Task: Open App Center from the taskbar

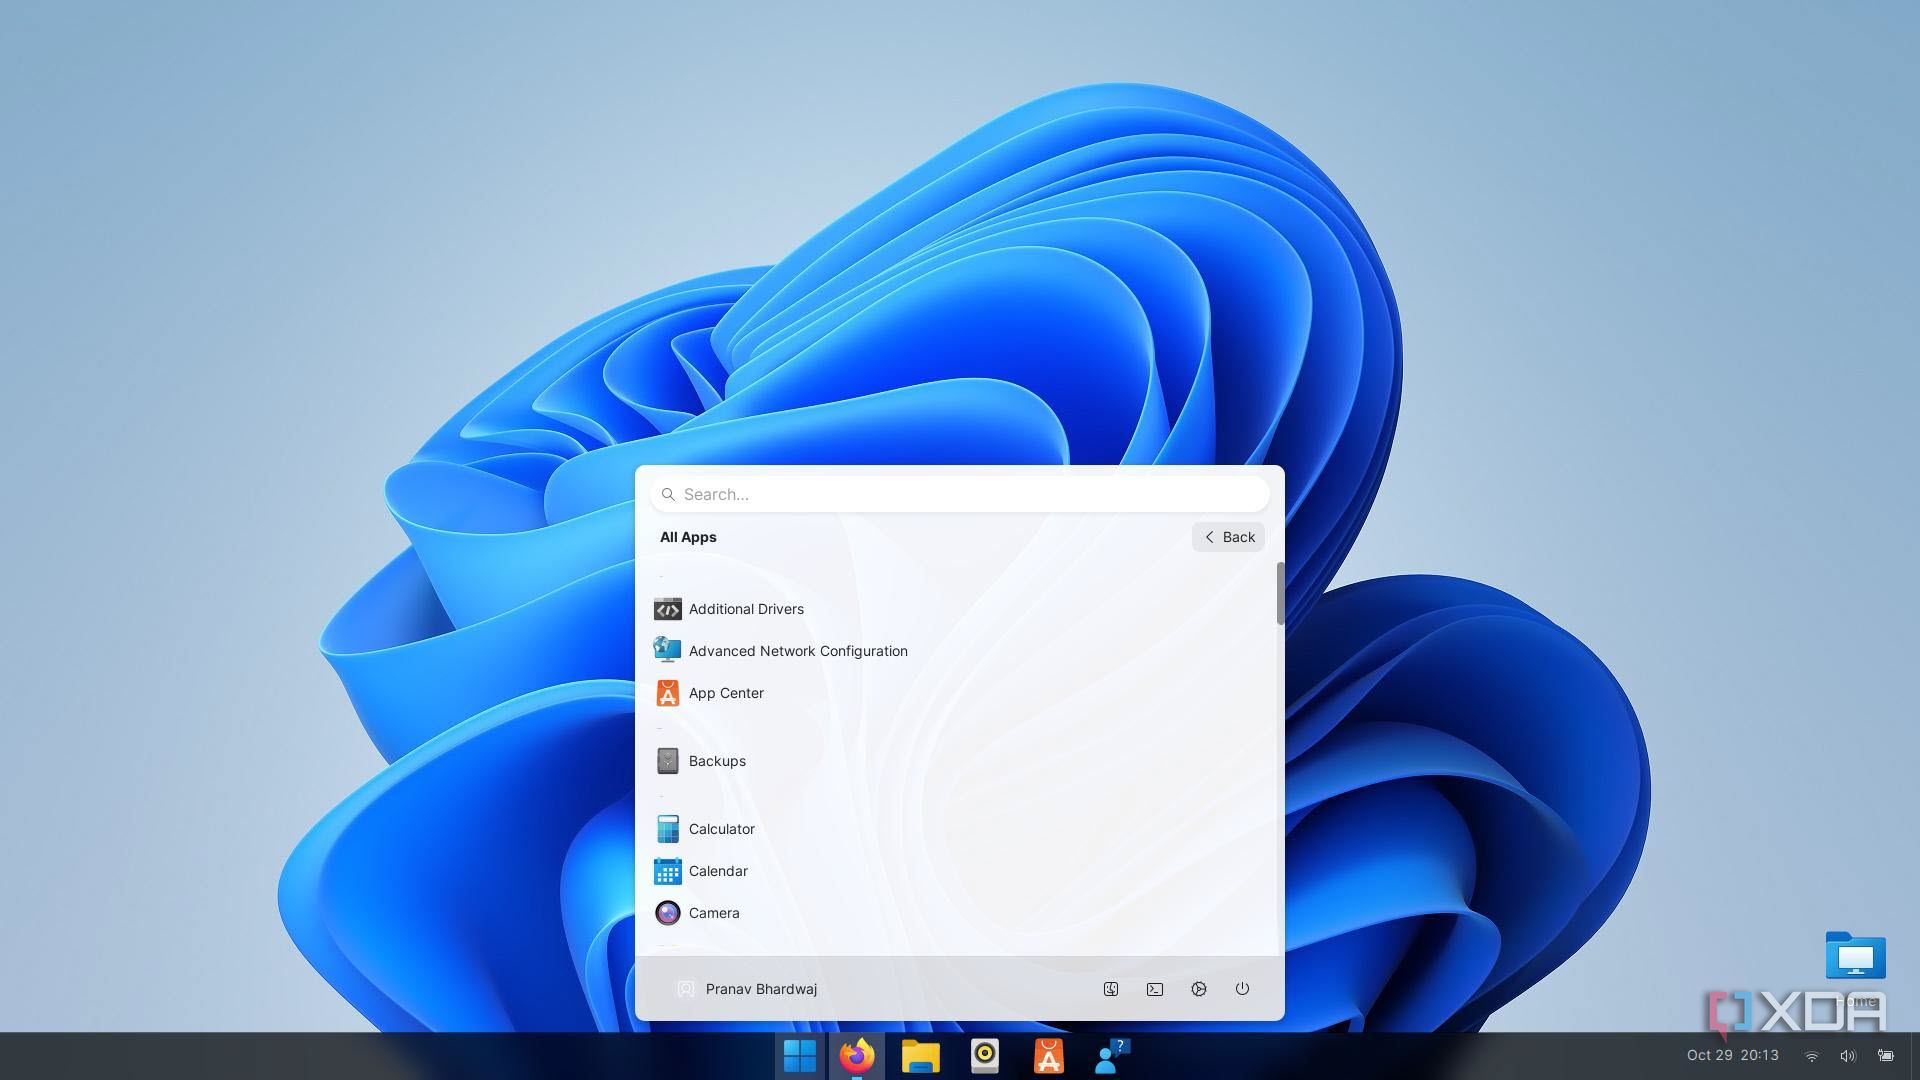Action: pyautogui.click(x=1048, y=1056)
